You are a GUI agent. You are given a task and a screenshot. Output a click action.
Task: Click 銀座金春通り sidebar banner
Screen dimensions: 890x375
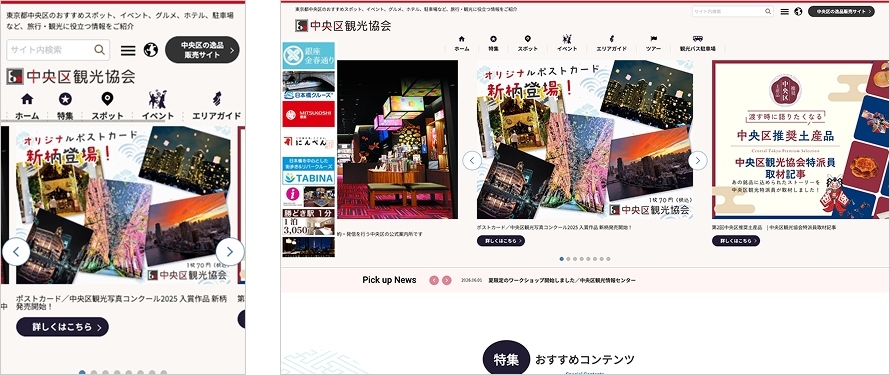point(308,56)
